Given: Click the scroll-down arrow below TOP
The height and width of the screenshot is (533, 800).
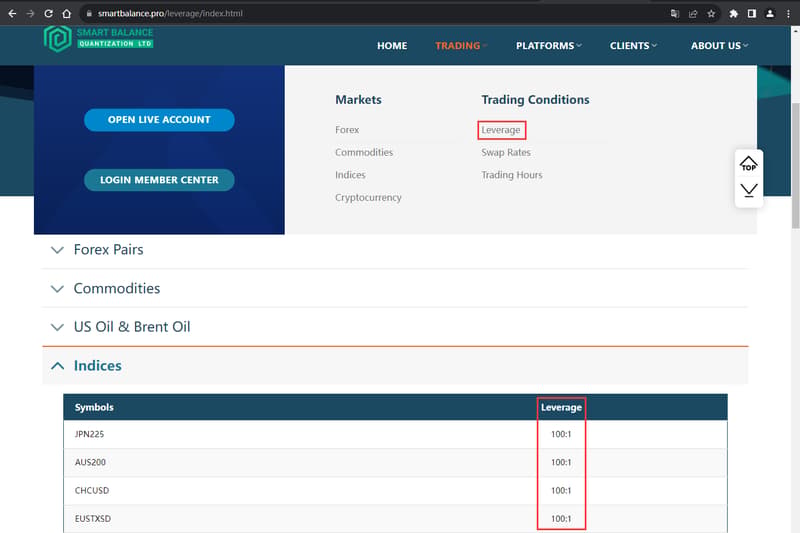Looking at the screenshot, I should 748,190.
